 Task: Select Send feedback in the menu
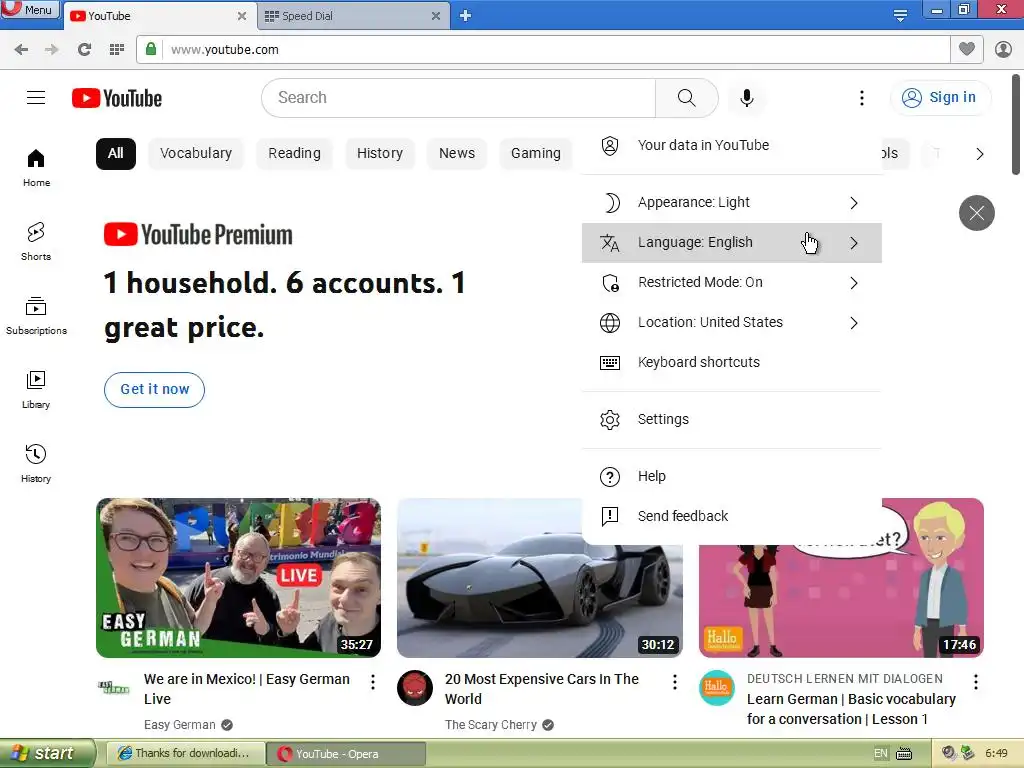pos(731,516)
